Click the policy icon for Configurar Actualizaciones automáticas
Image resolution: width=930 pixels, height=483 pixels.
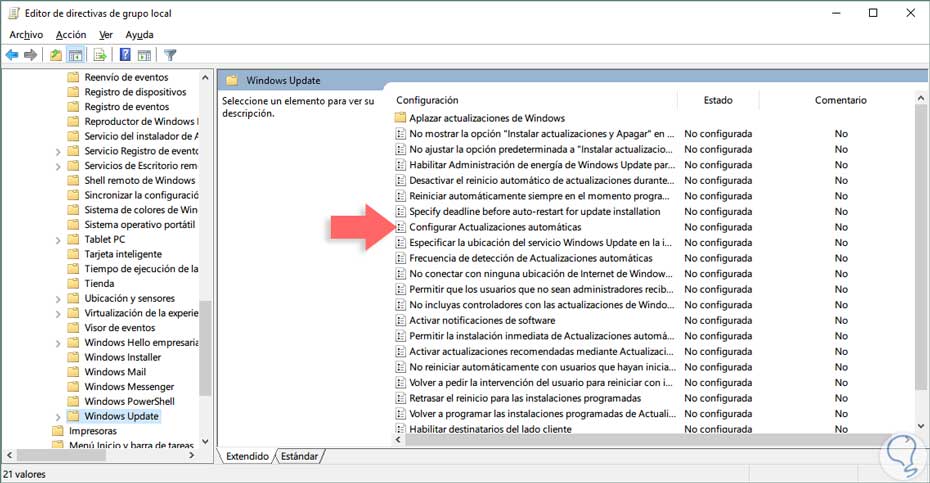tap(401, 227)
